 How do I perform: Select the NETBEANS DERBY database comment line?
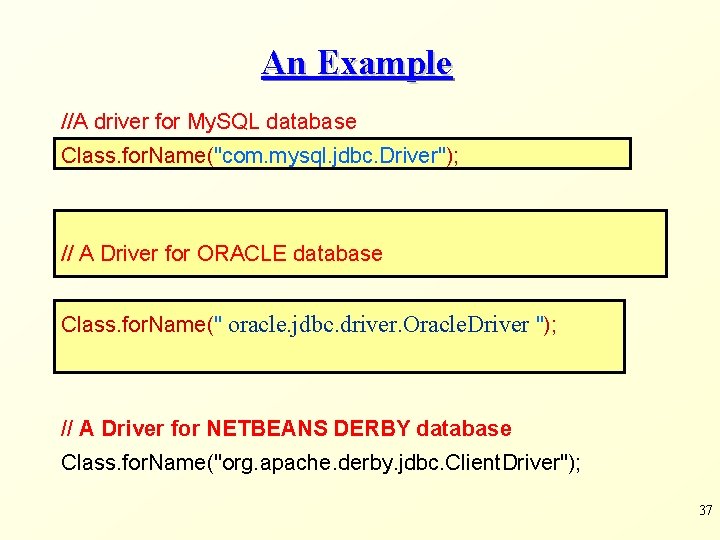point(286,428)
